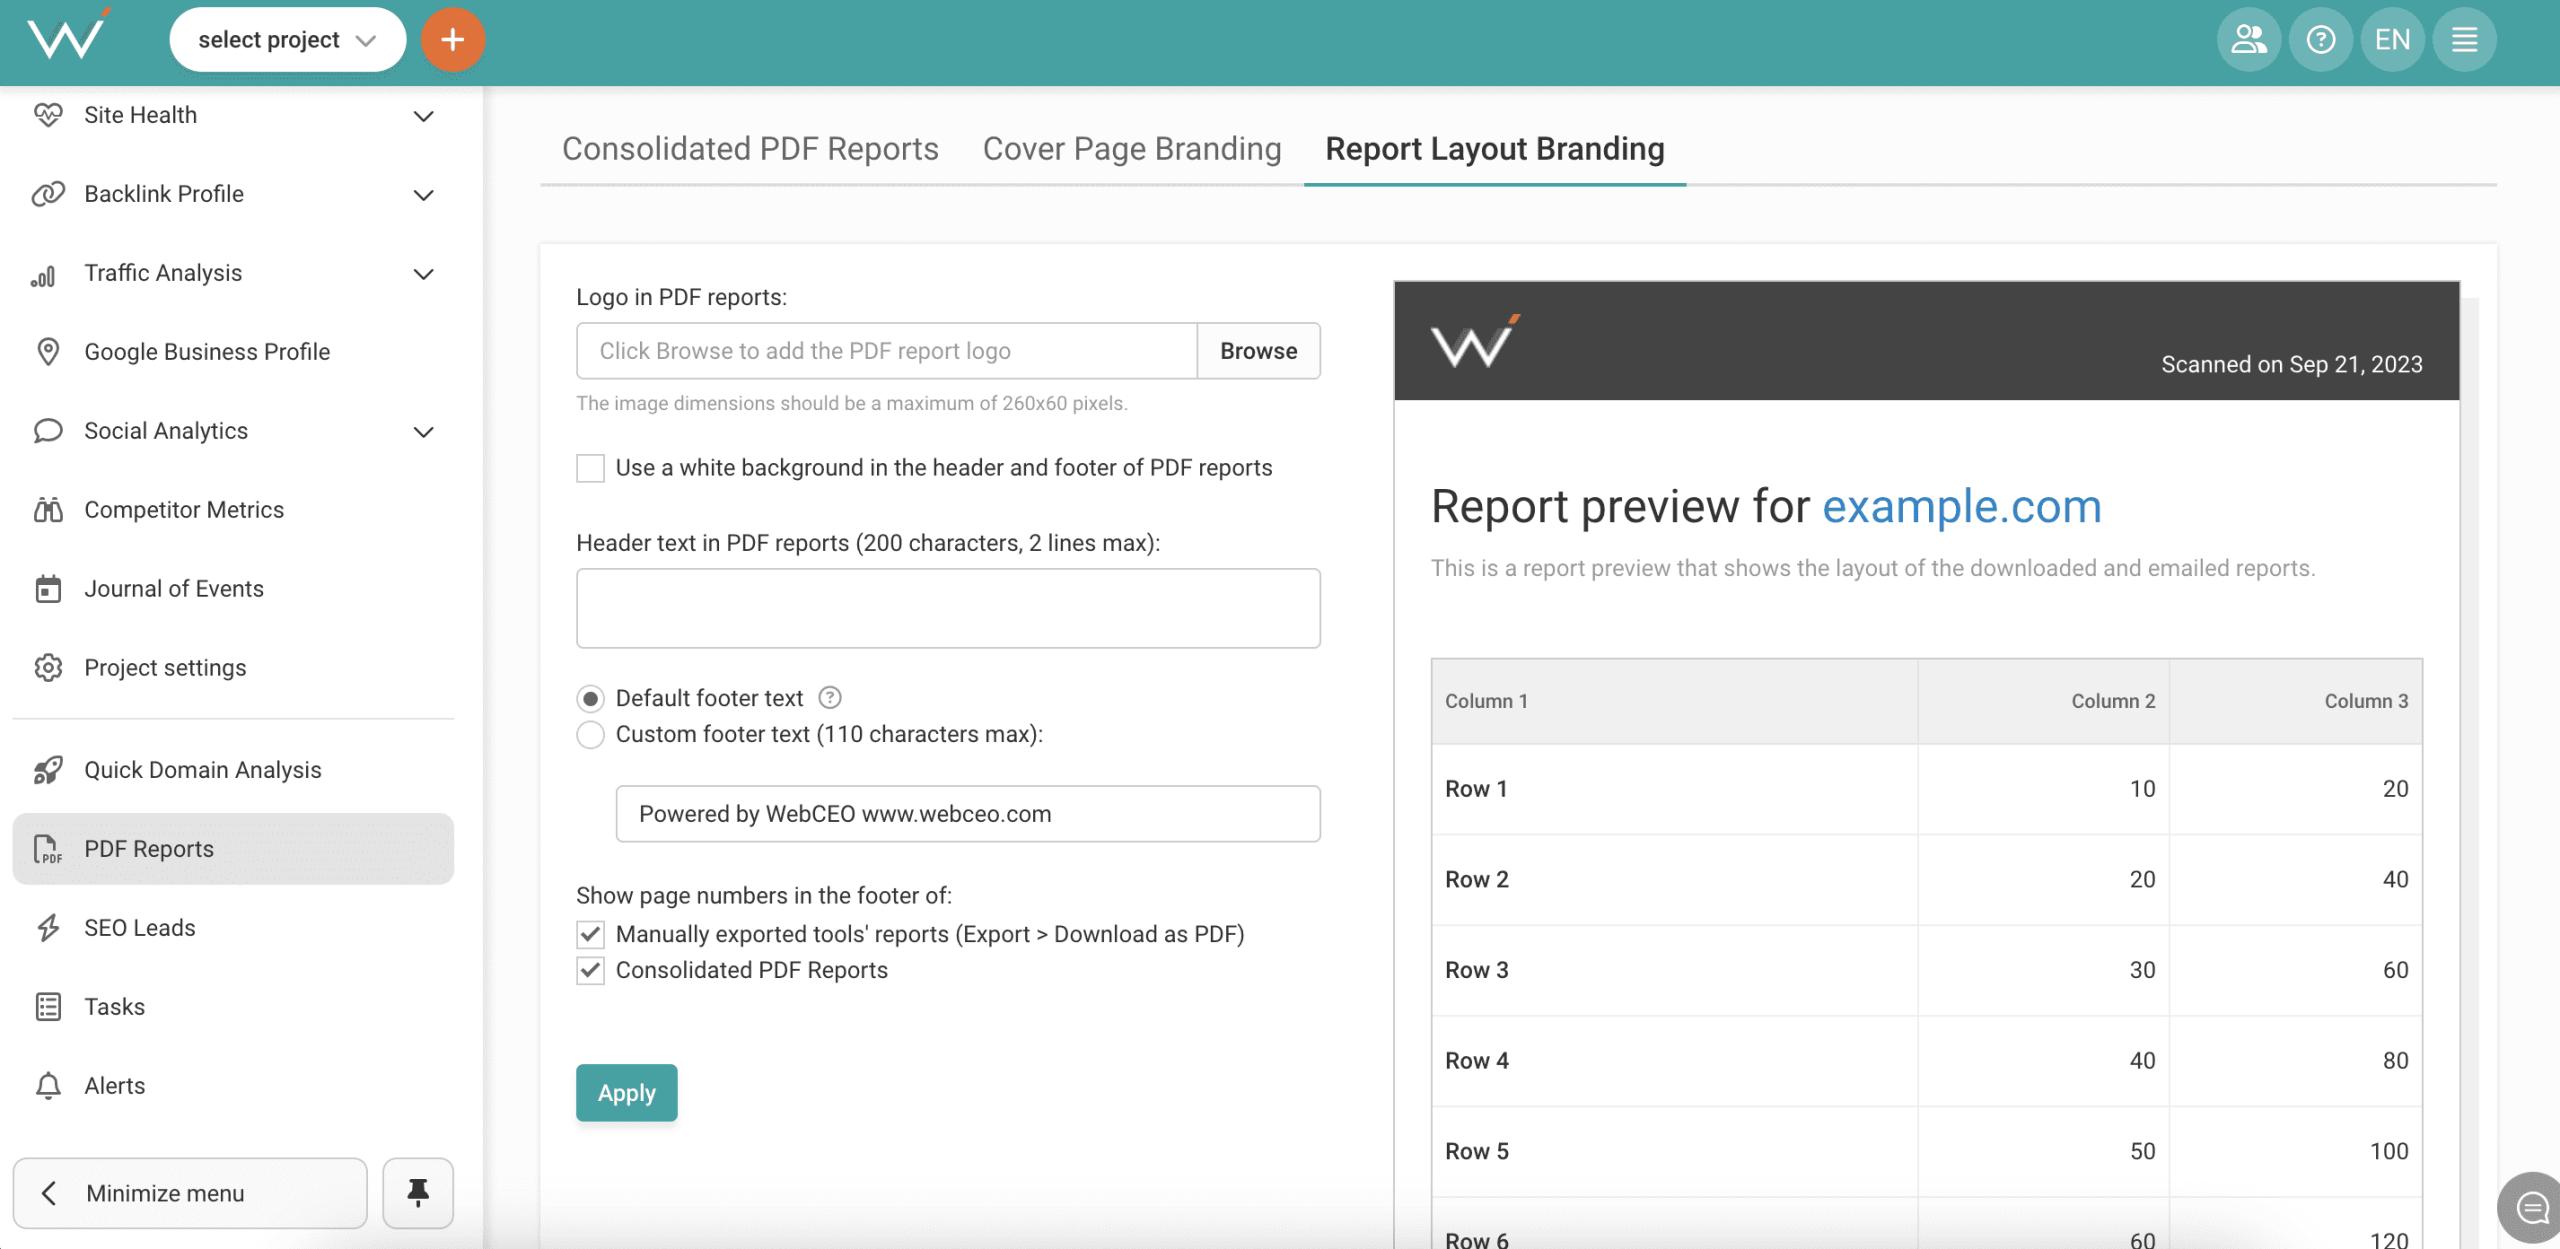Click the PDF report logo path field
The width and height of the screenshot is (2560, 1249).
pyautogui.click(x=886, y=351)
